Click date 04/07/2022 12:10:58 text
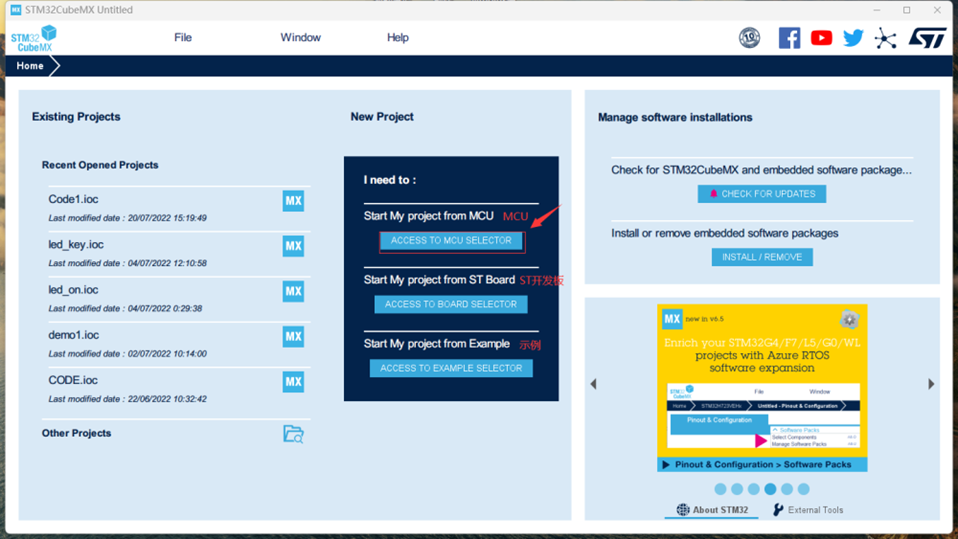The image size is (958, 539). coord(167,263)
